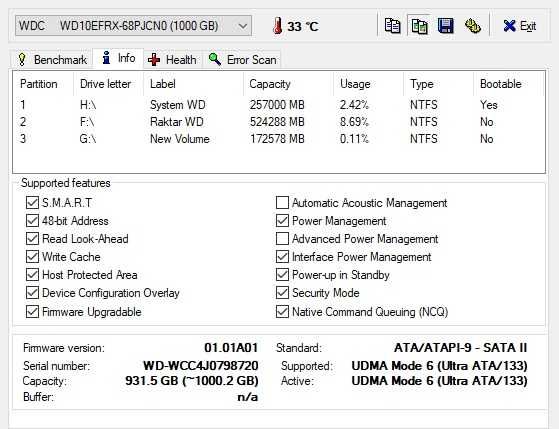Click the Buffer n/a value
The image size is (559, 429).
247,397
